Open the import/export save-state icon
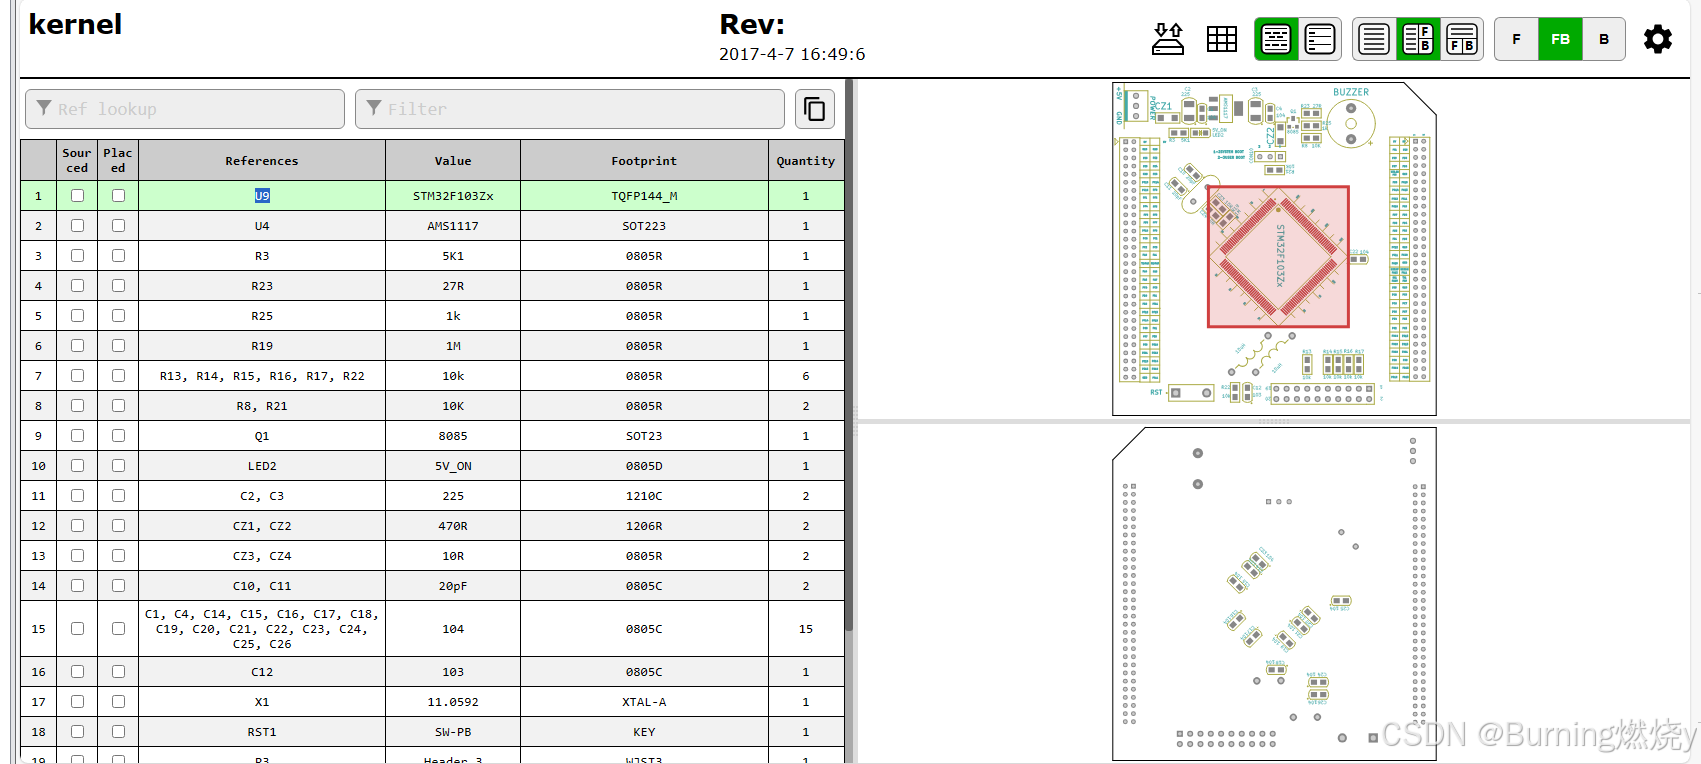 tap(1168, 39)
